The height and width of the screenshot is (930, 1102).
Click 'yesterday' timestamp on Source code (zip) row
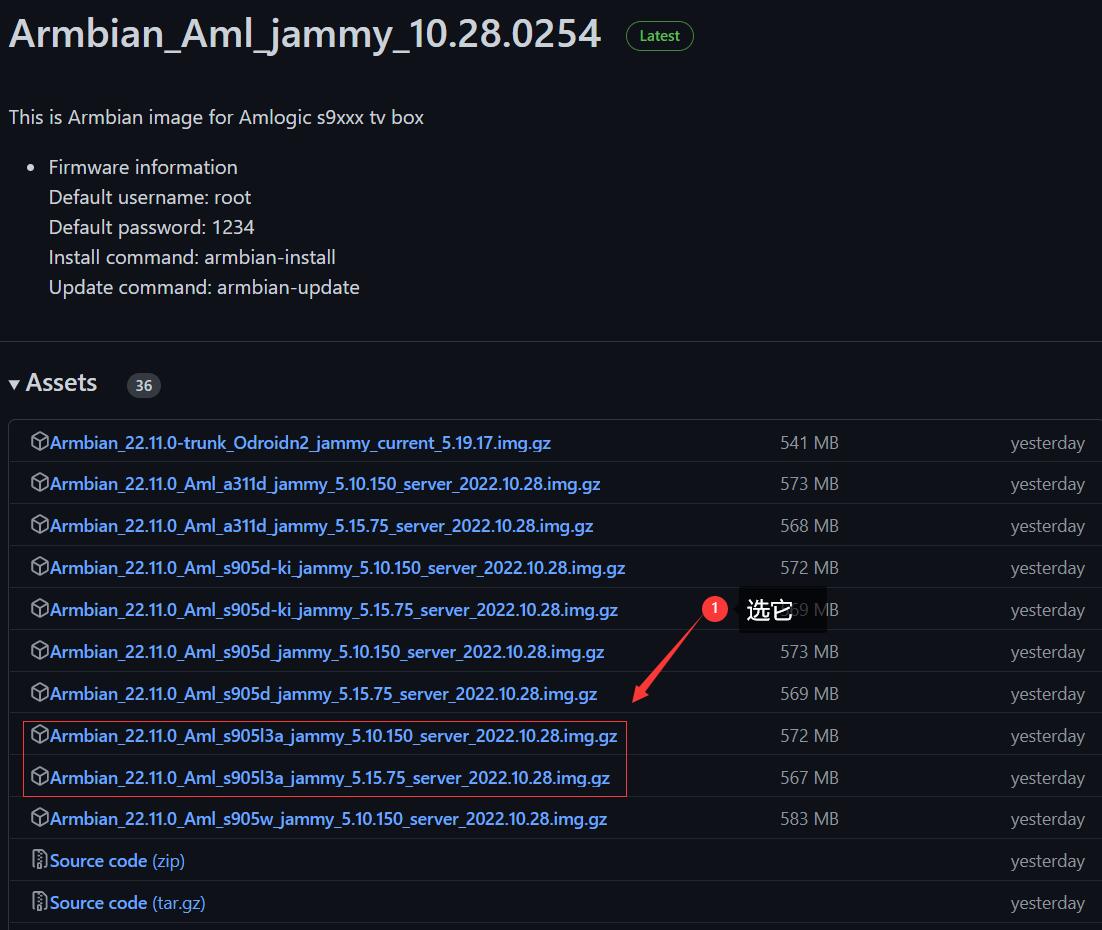pyautogui.click(x=1047, y=861)
